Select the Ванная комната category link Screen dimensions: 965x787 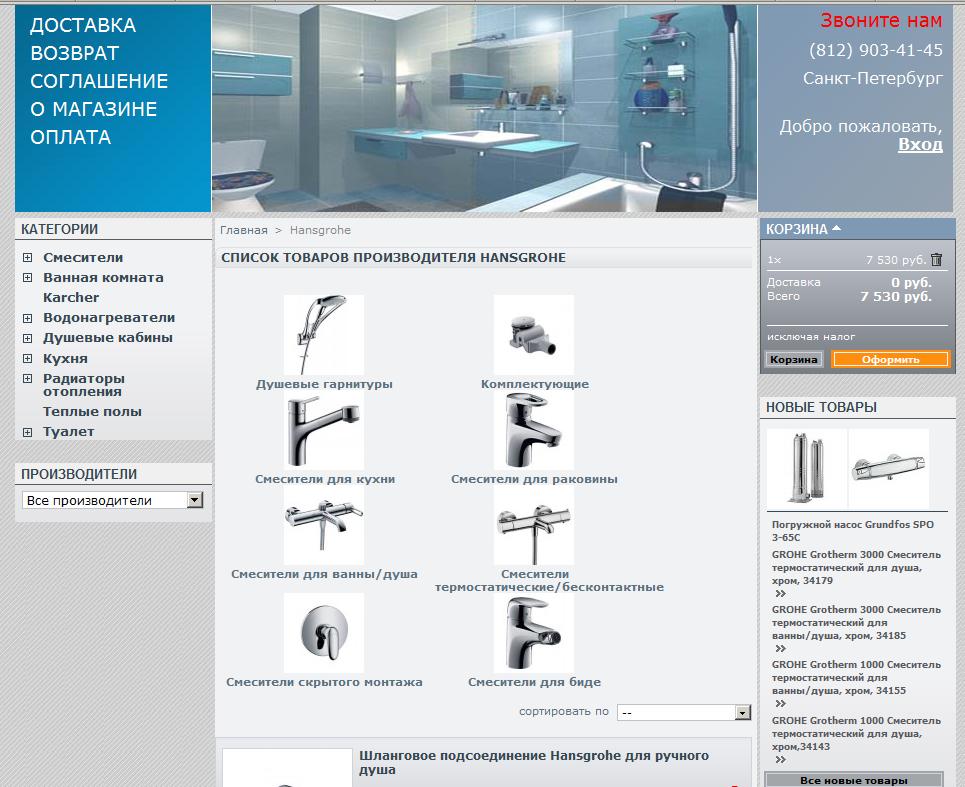point(103,278)
